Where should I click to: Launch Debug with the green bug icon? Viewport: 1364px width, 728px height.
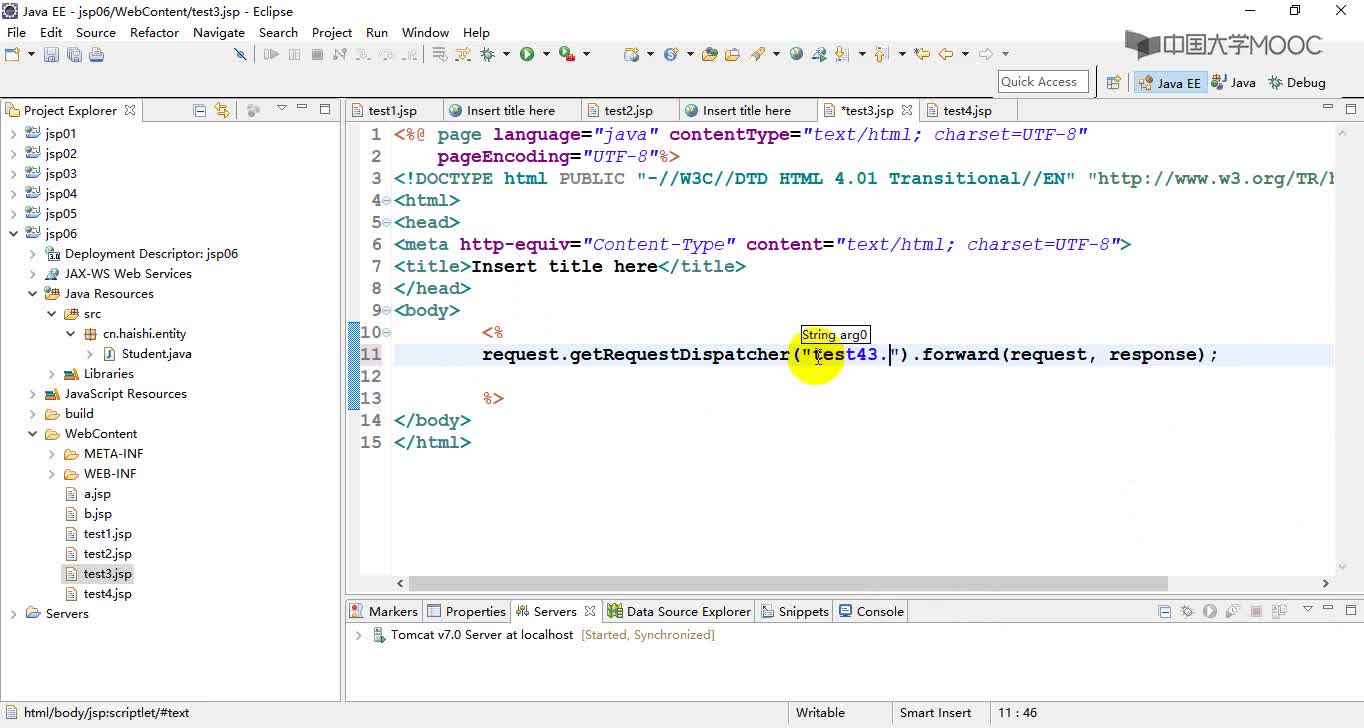487,54
